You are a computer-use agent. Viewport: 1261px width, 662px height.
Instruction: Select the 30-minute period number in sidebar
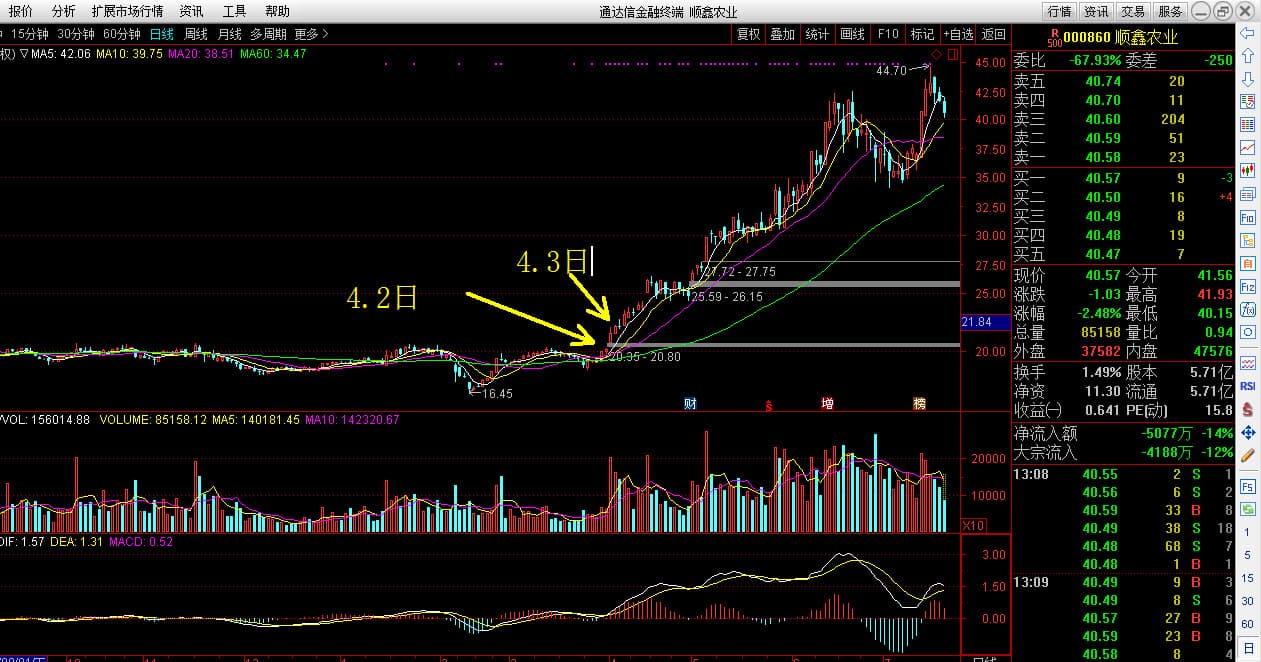(1247, 601)
